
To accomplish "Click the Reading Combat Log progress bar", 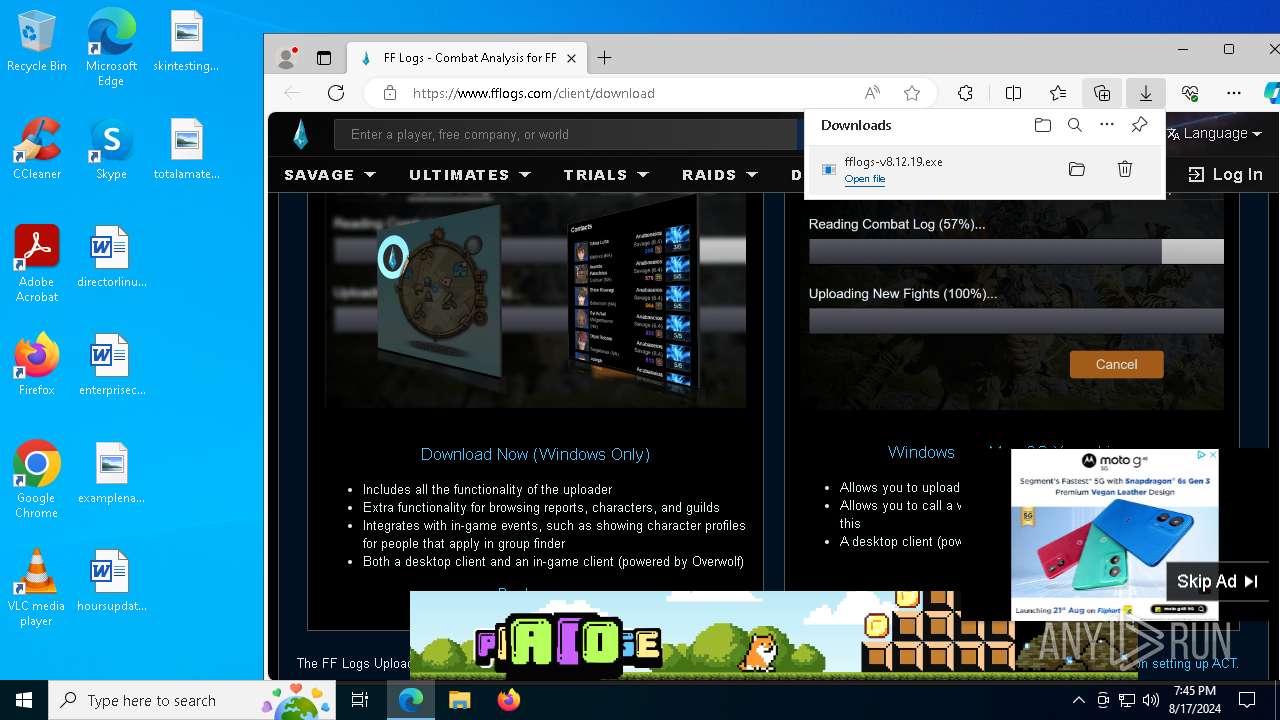I will click(1016, 251).
